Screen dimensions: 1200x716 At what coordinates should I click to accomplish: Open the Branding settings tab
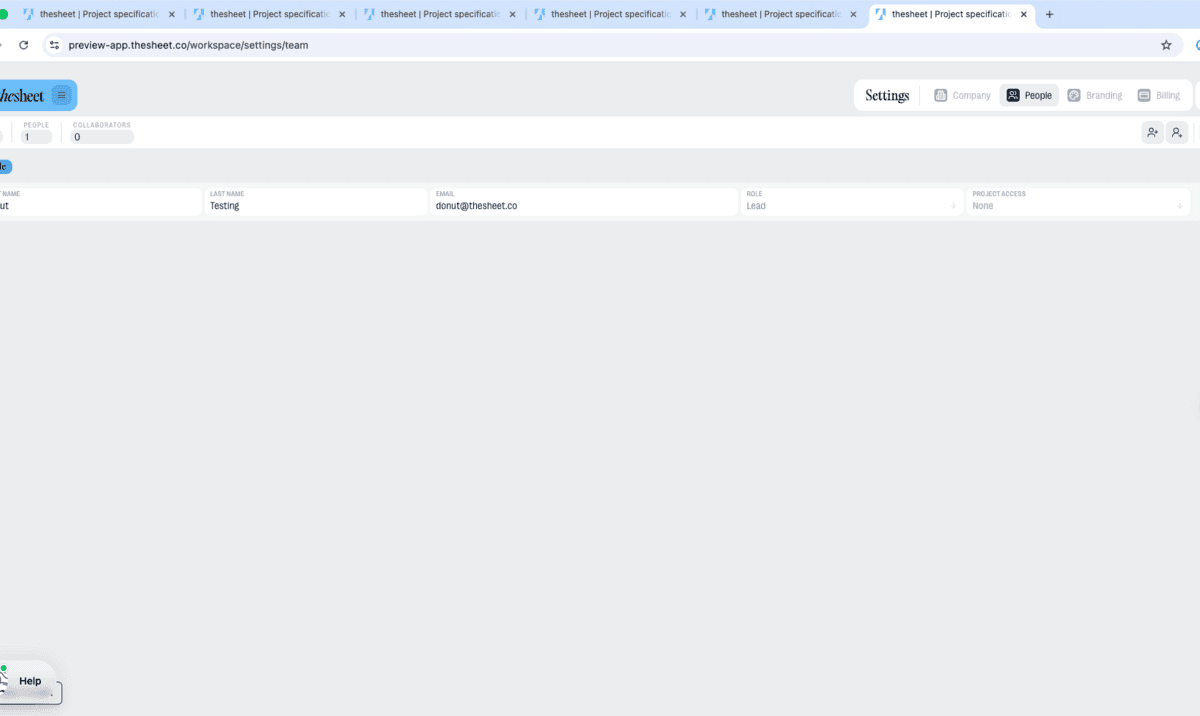1095,96
